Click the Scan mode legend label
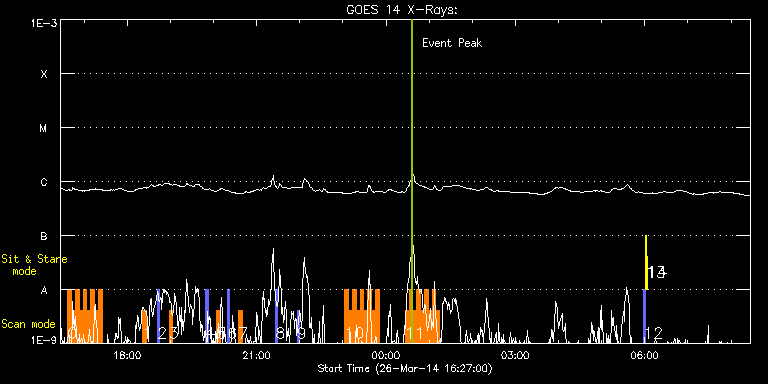768x384 pixels. click(x=28, y=324)
